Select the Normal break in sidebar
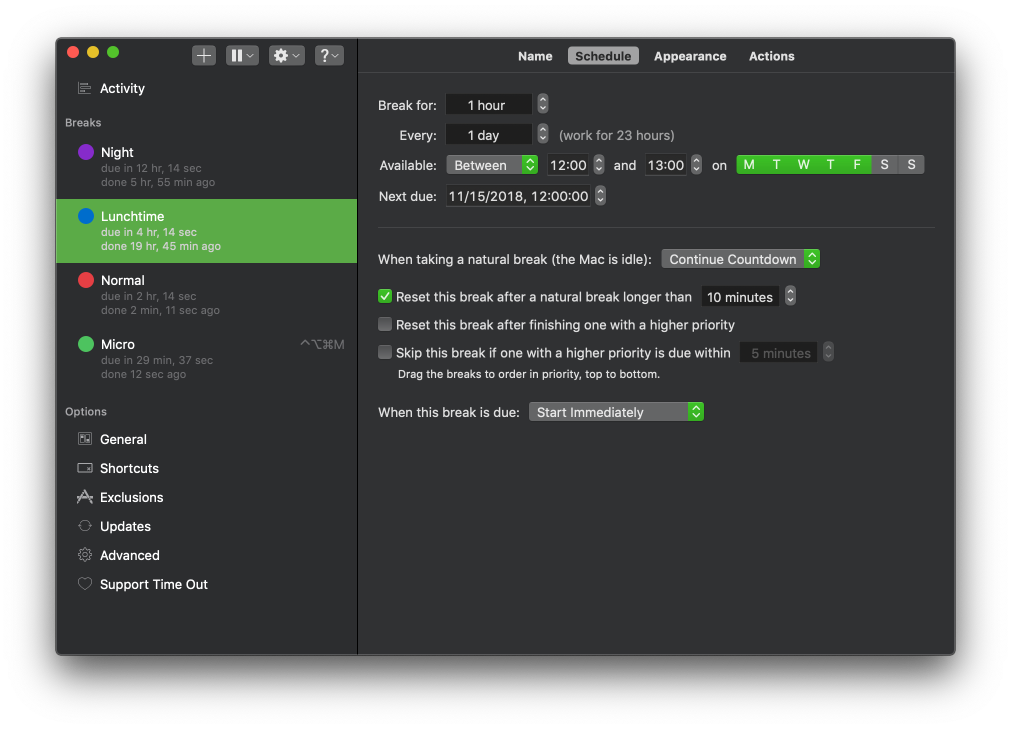Image resolution: width=1011 pixels, height=729 pixels. pos(206,295)
